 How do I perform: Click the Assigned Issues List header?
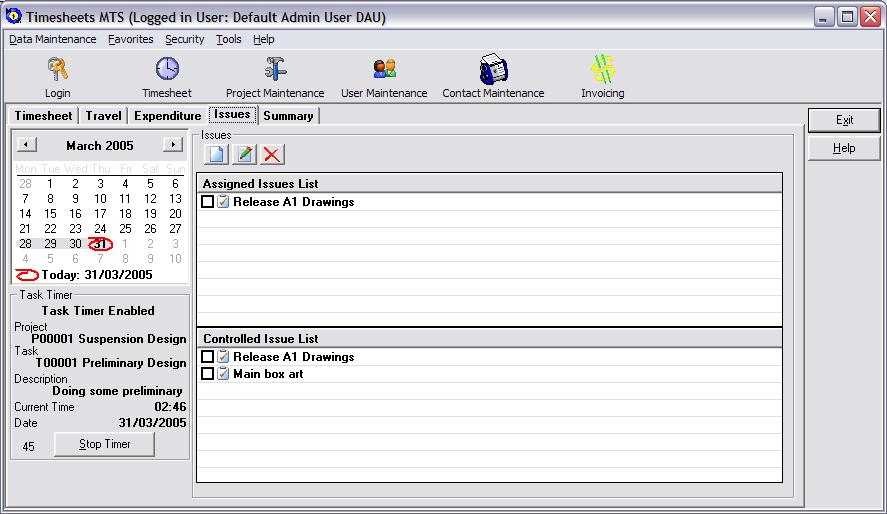point(489,183)
